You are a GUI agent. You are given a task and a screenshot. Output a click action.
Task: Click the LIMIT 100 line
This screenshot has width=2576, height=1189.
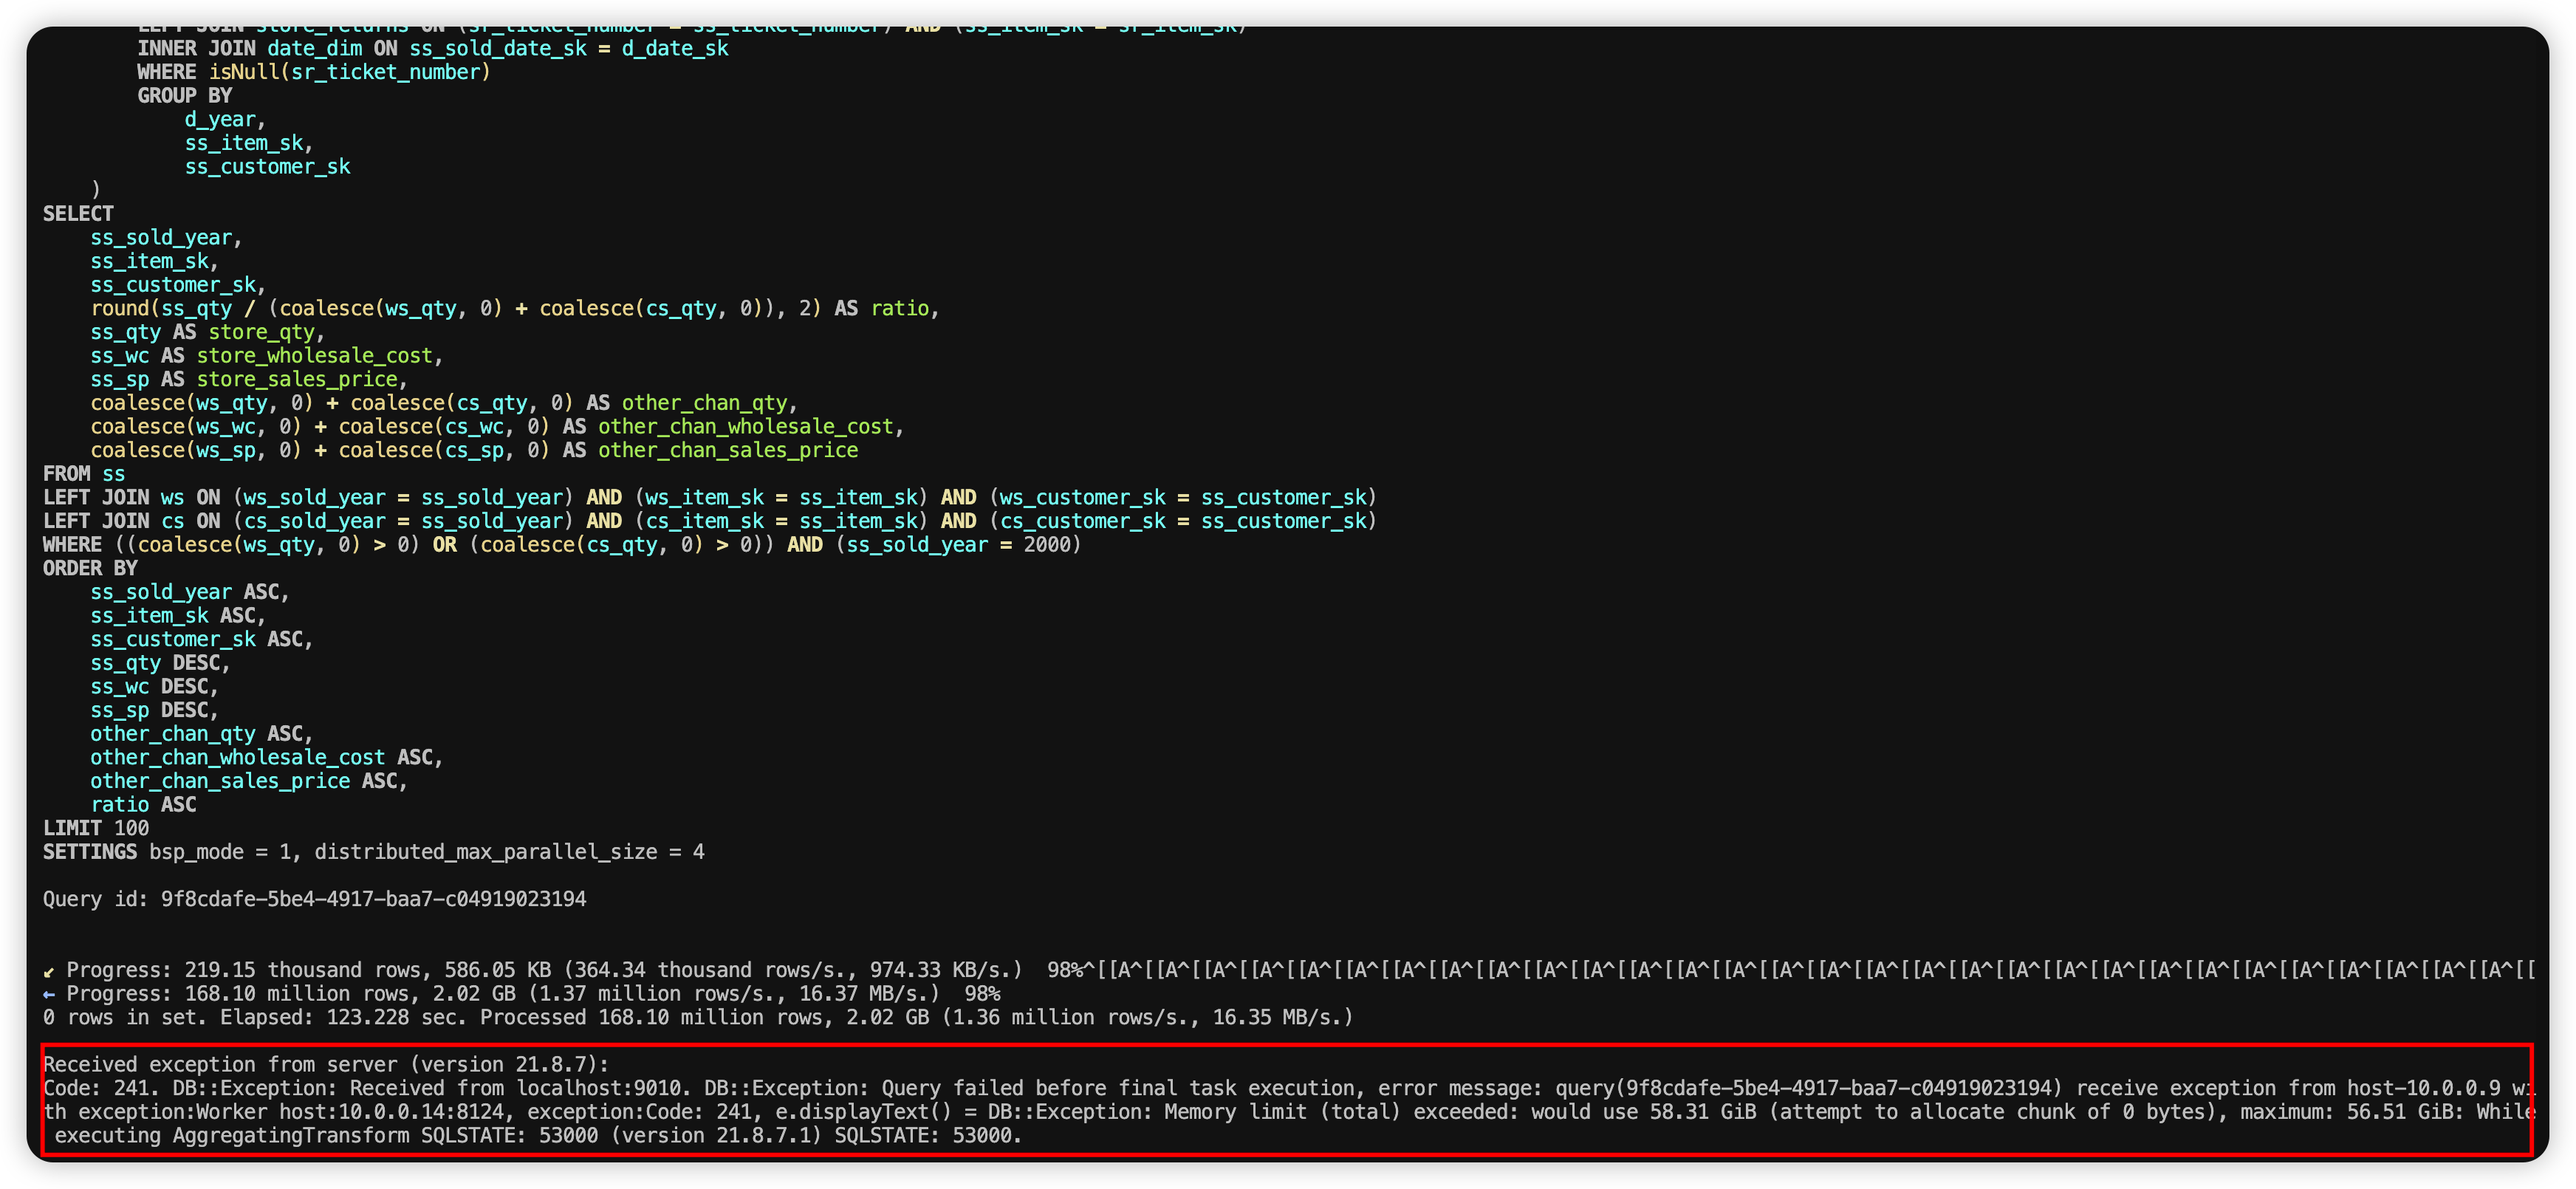pyautogui.click(x=96, y=828)
